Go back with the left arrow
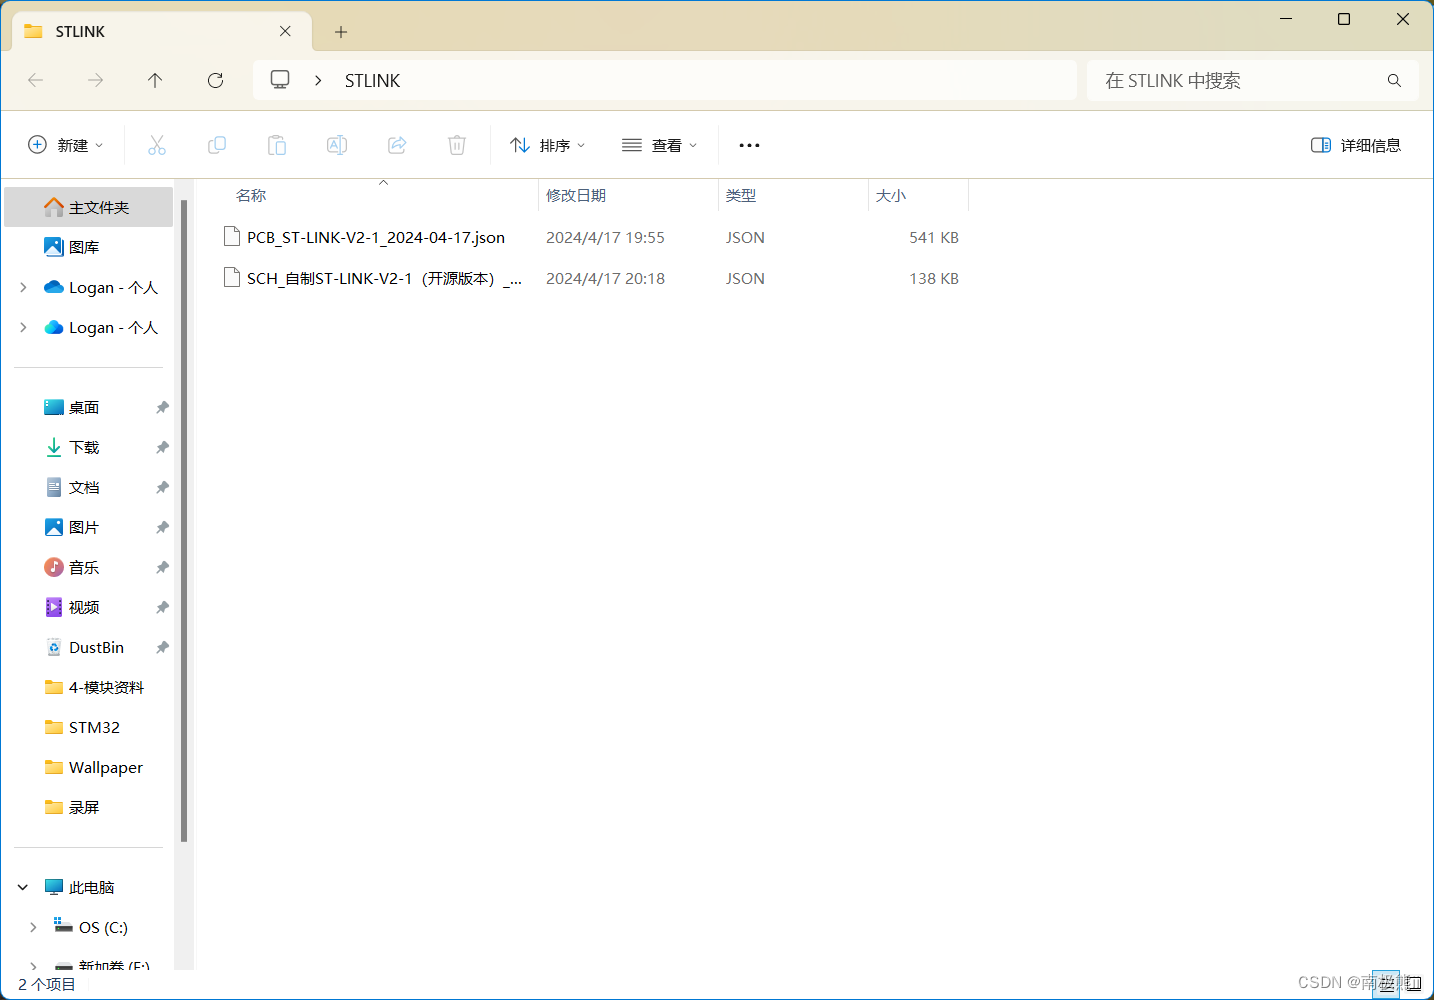This screenshot has height=1000, width=1434. point(36,80)
